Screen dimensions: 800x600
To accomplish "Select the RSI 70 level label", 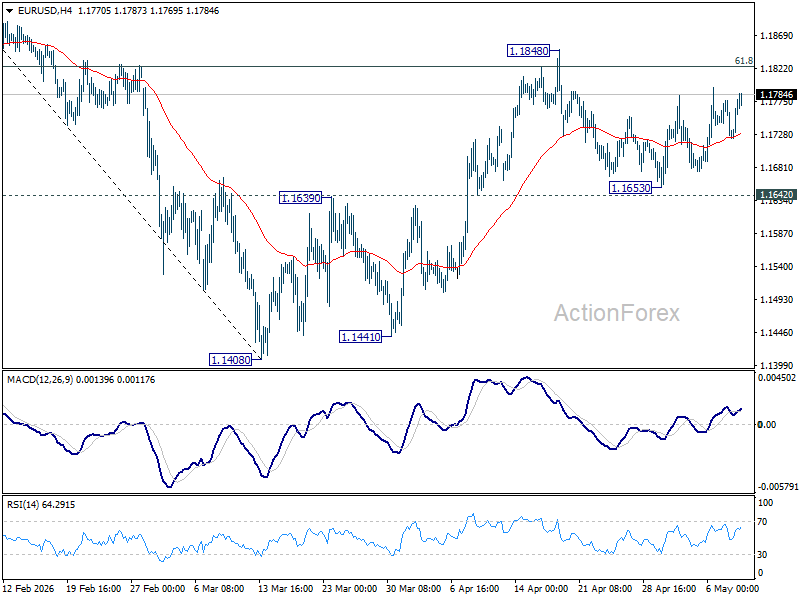I will pos(762,521).
